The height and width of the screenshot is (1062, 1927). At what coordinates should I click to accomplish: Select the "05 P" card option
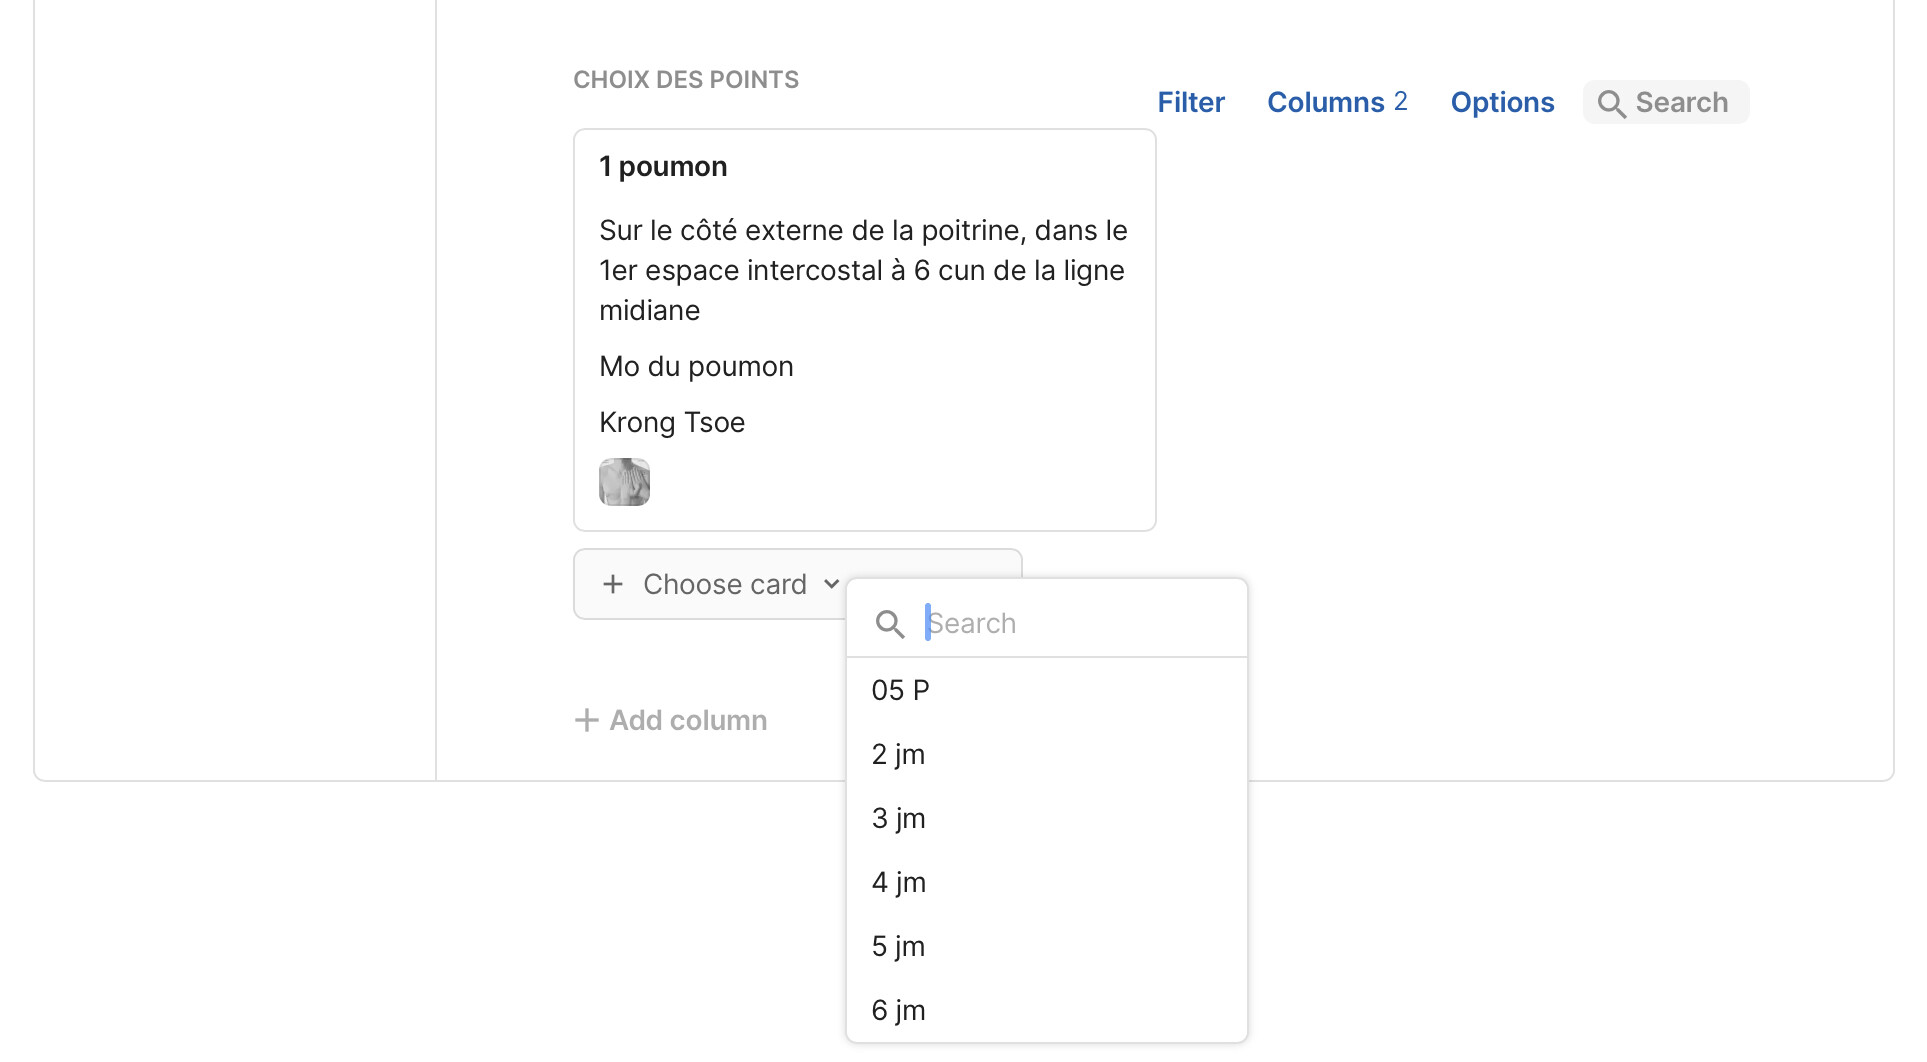901,690
